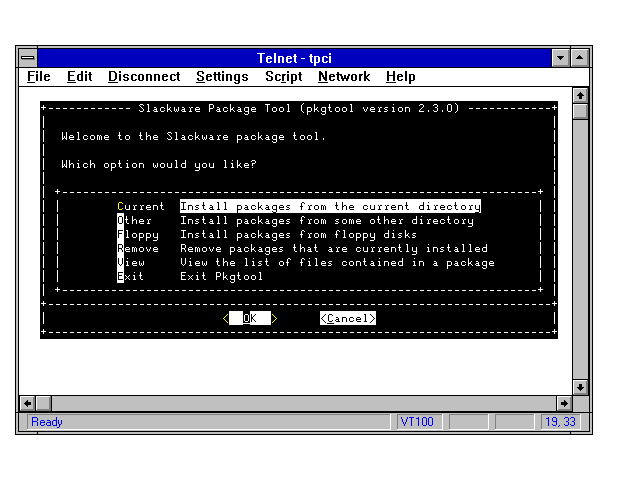Image resolution: width=640 pixels, height=480 pixels.
Task: Open the Script menu
Action: pyautogui.click(x=283, y=77)
